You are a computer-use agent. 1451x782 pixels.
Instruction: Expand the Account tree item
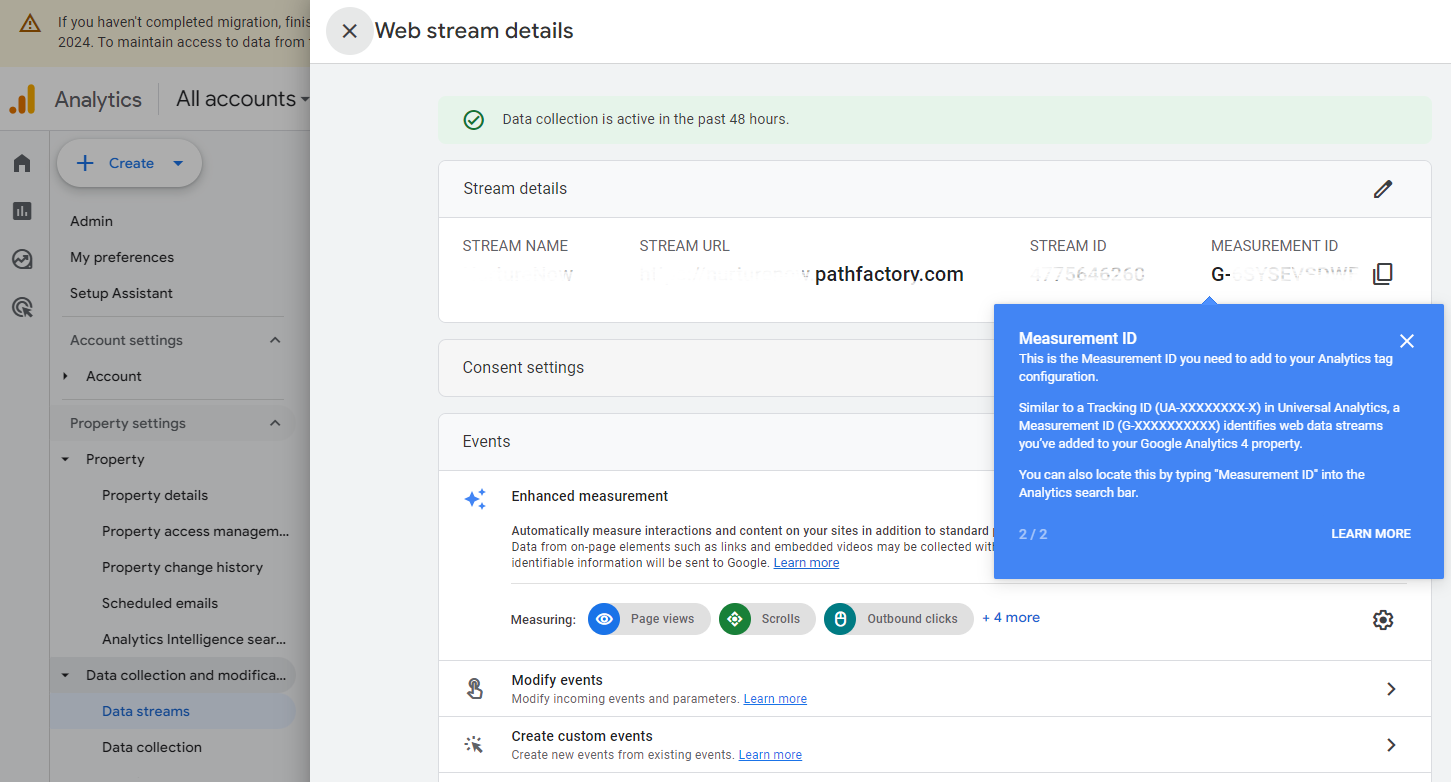[x=65, y=376]
